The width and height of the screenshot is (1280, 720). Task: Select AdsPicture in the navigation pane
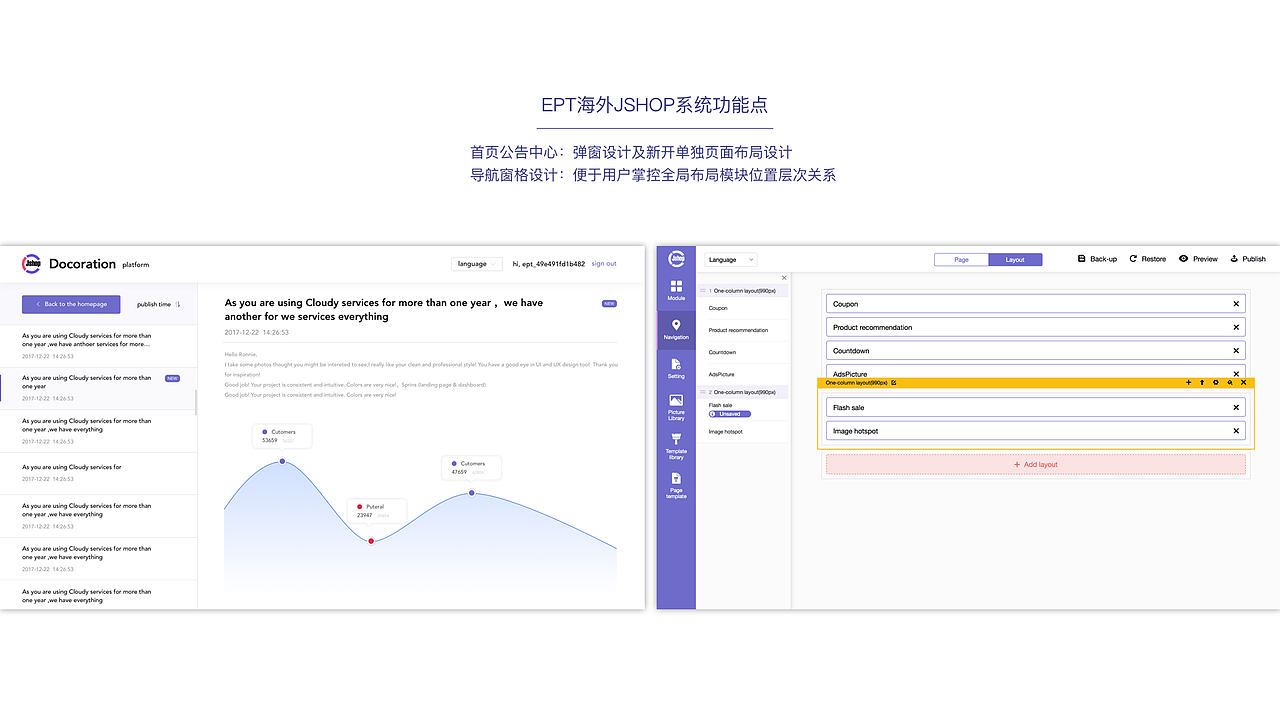click(x=721, y=374)
